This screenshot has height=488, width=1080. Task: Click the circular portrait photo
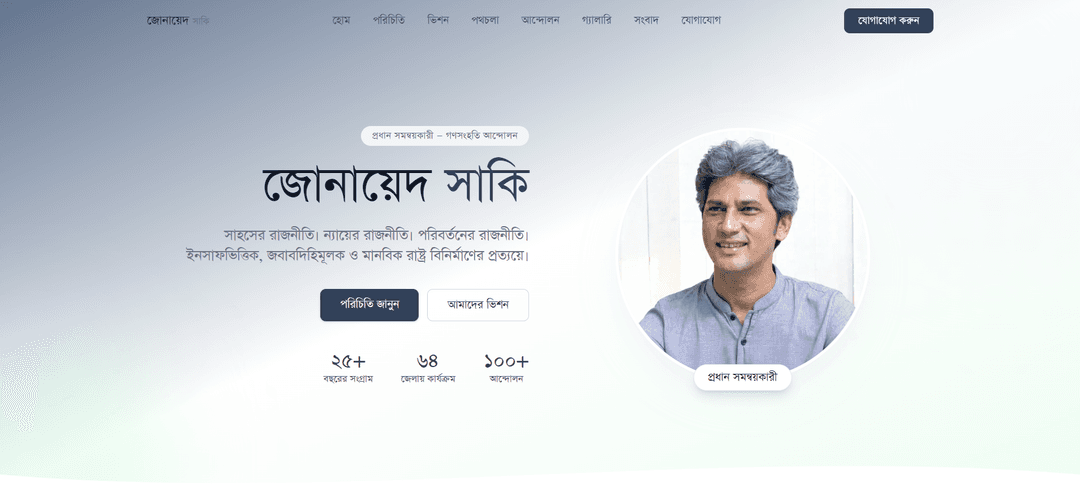point(742,253)
